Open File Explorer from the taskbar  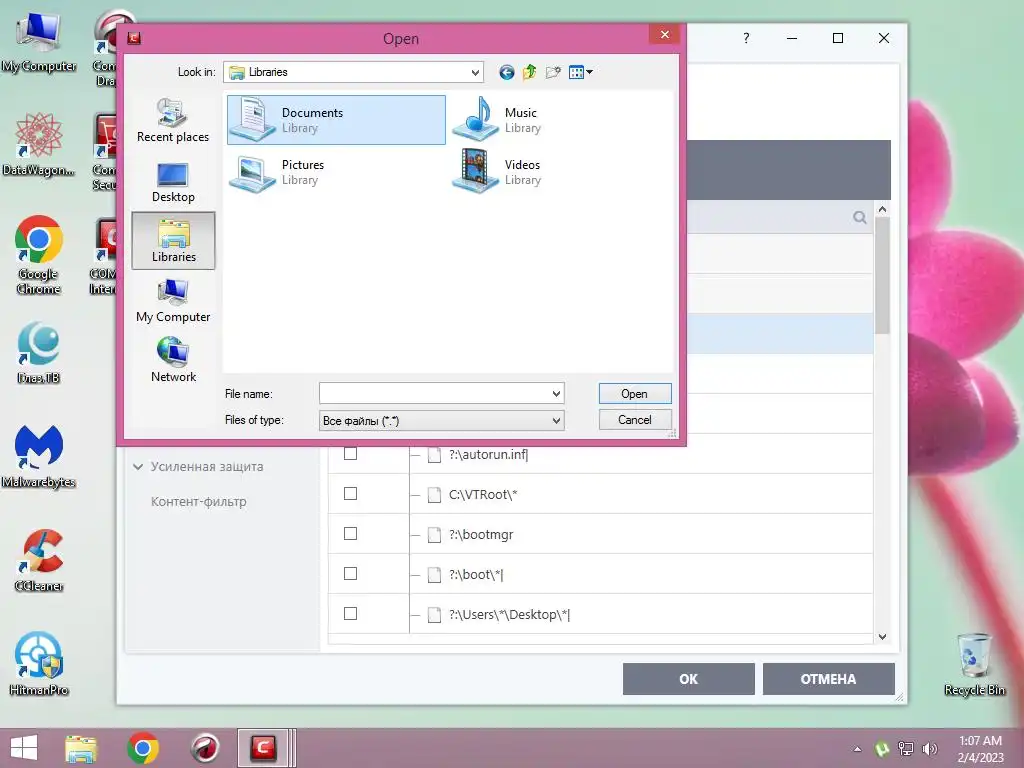(80, 748)
